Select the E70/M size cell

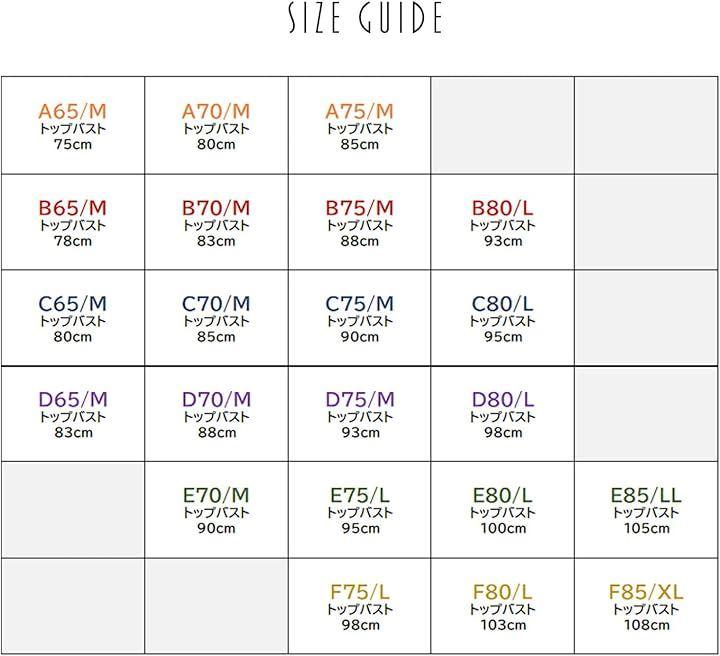(216, 510)
